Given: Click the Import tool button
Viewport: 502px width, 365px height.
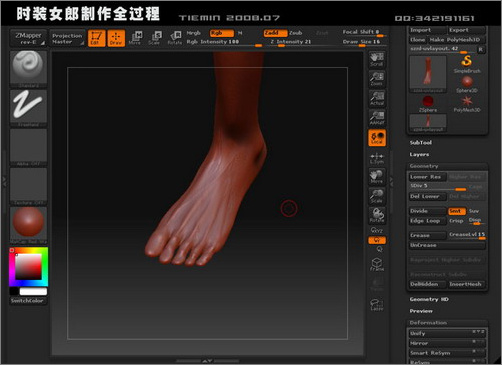Looking at the screenshot, I should (x=427, y=30).
